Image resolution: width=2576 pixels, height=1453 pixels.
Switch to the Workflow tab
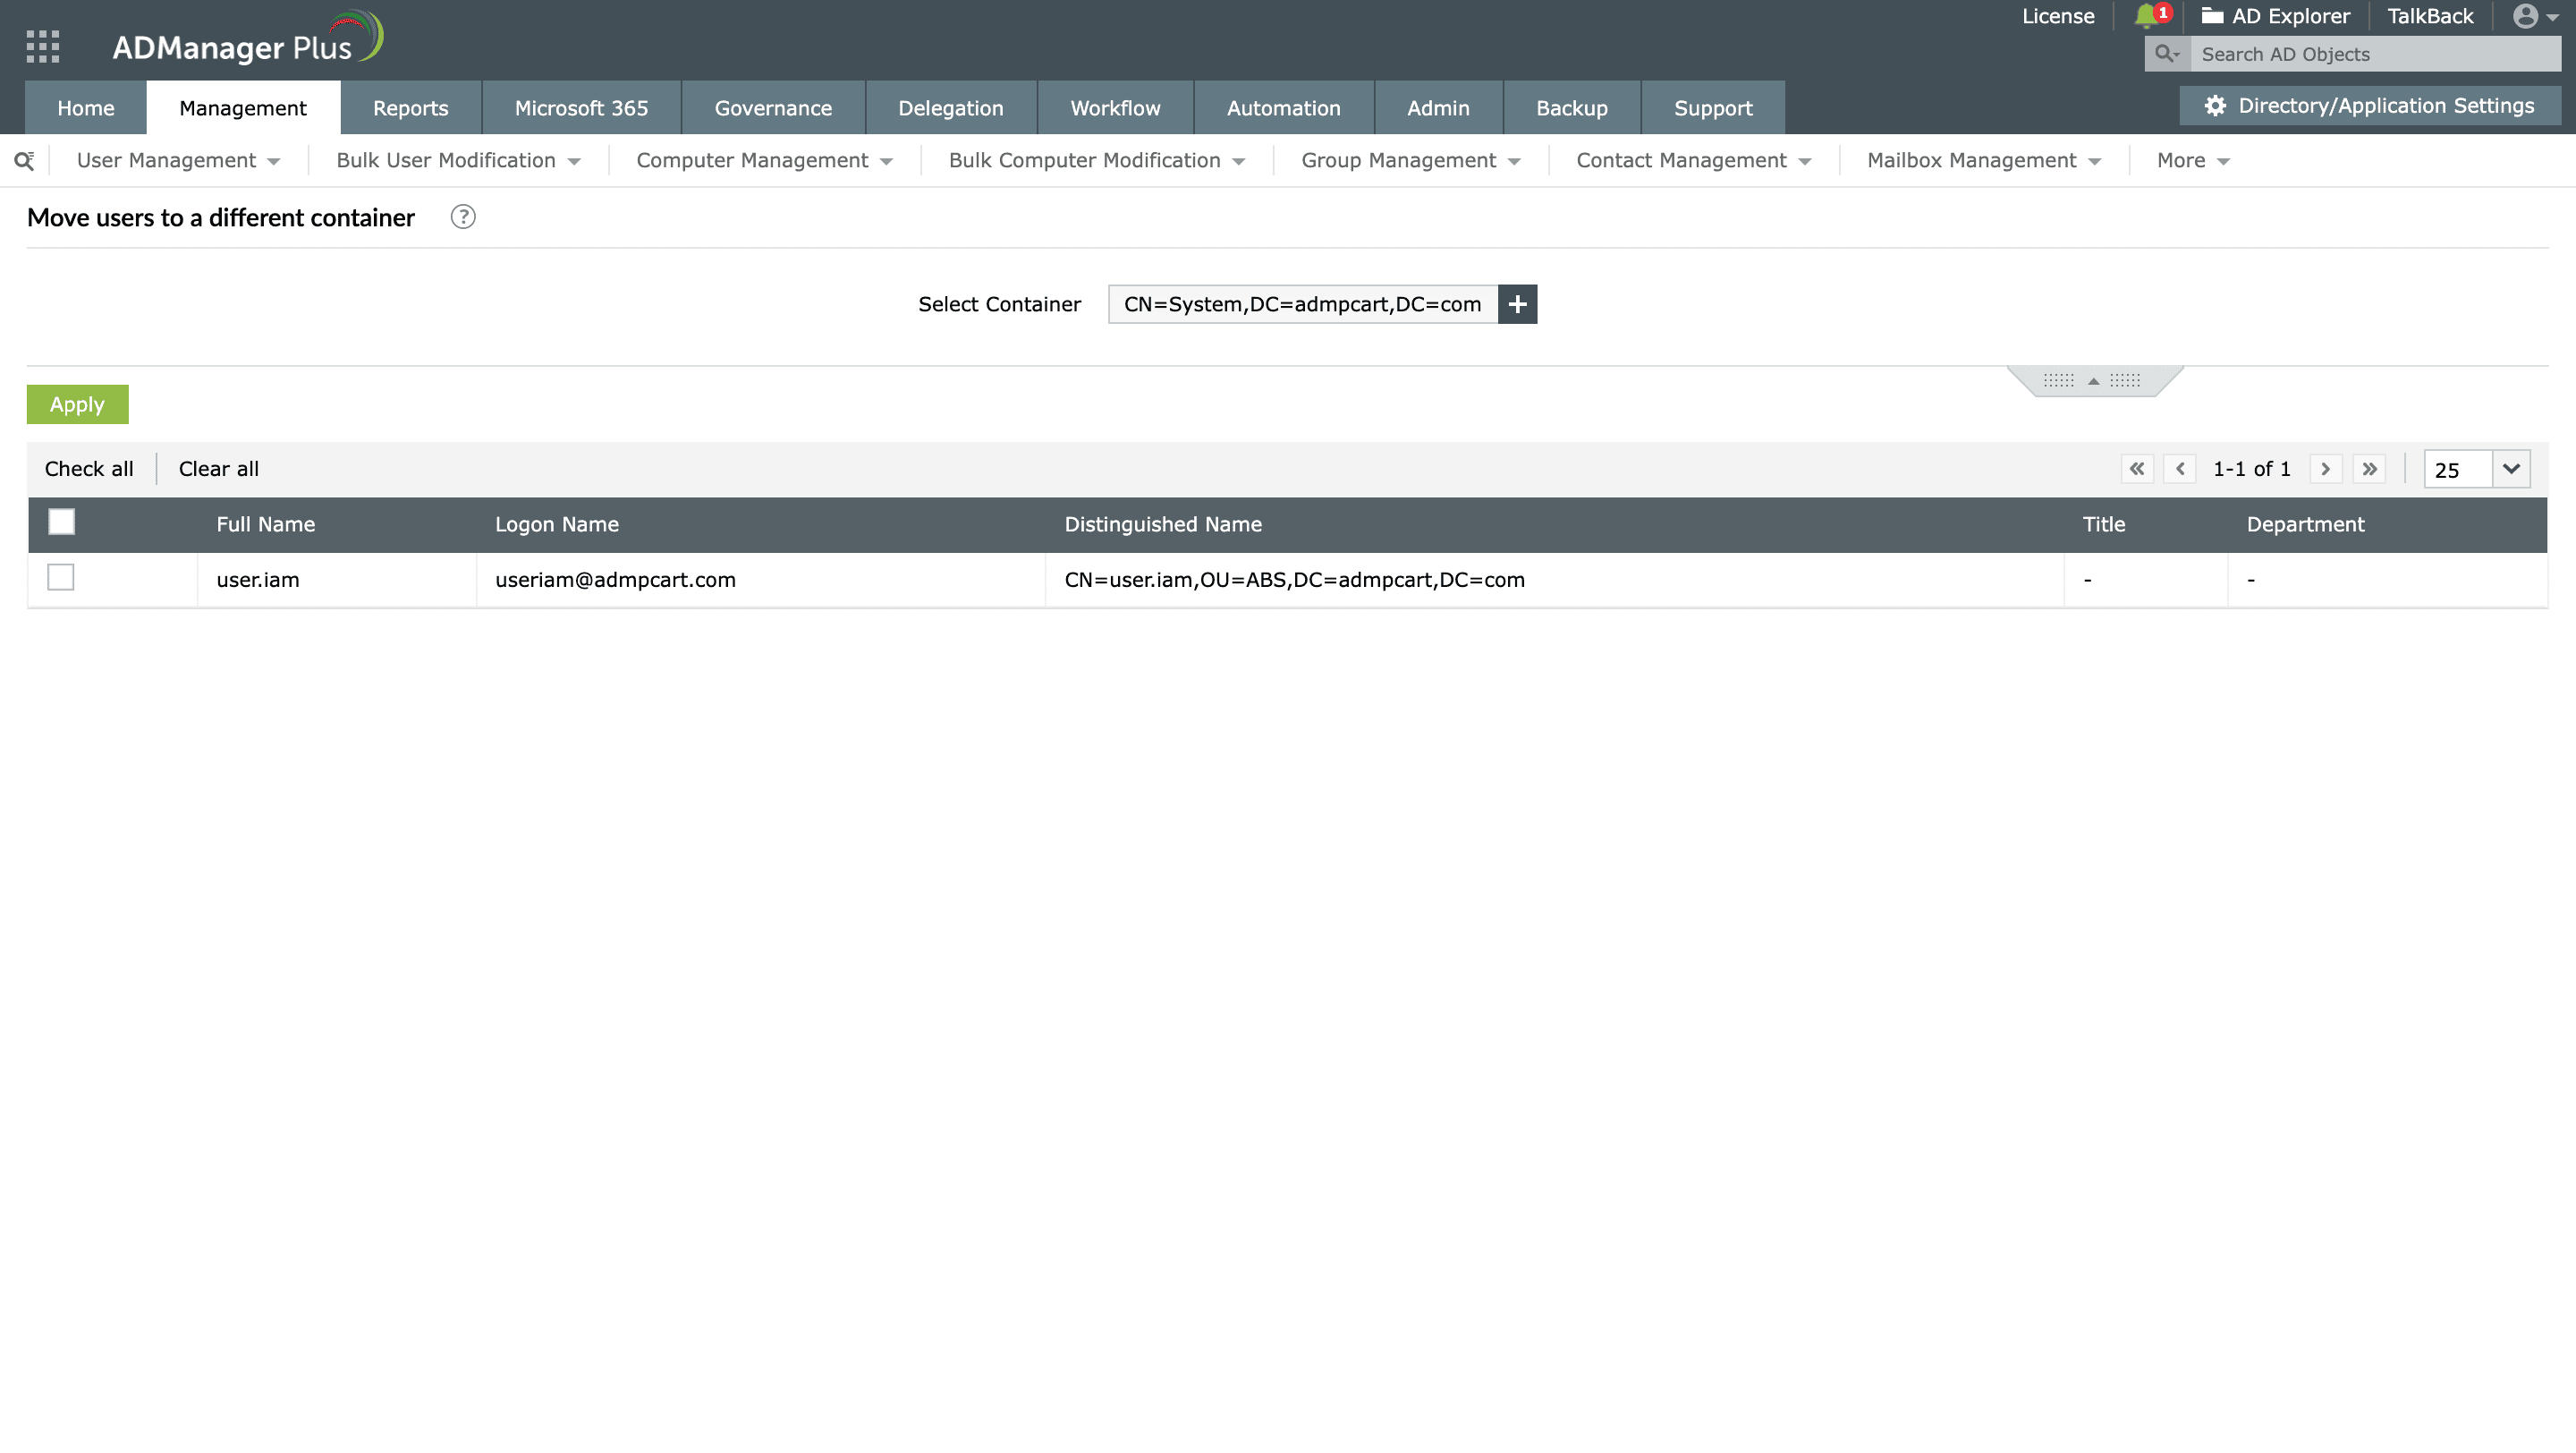[1115, 108]
